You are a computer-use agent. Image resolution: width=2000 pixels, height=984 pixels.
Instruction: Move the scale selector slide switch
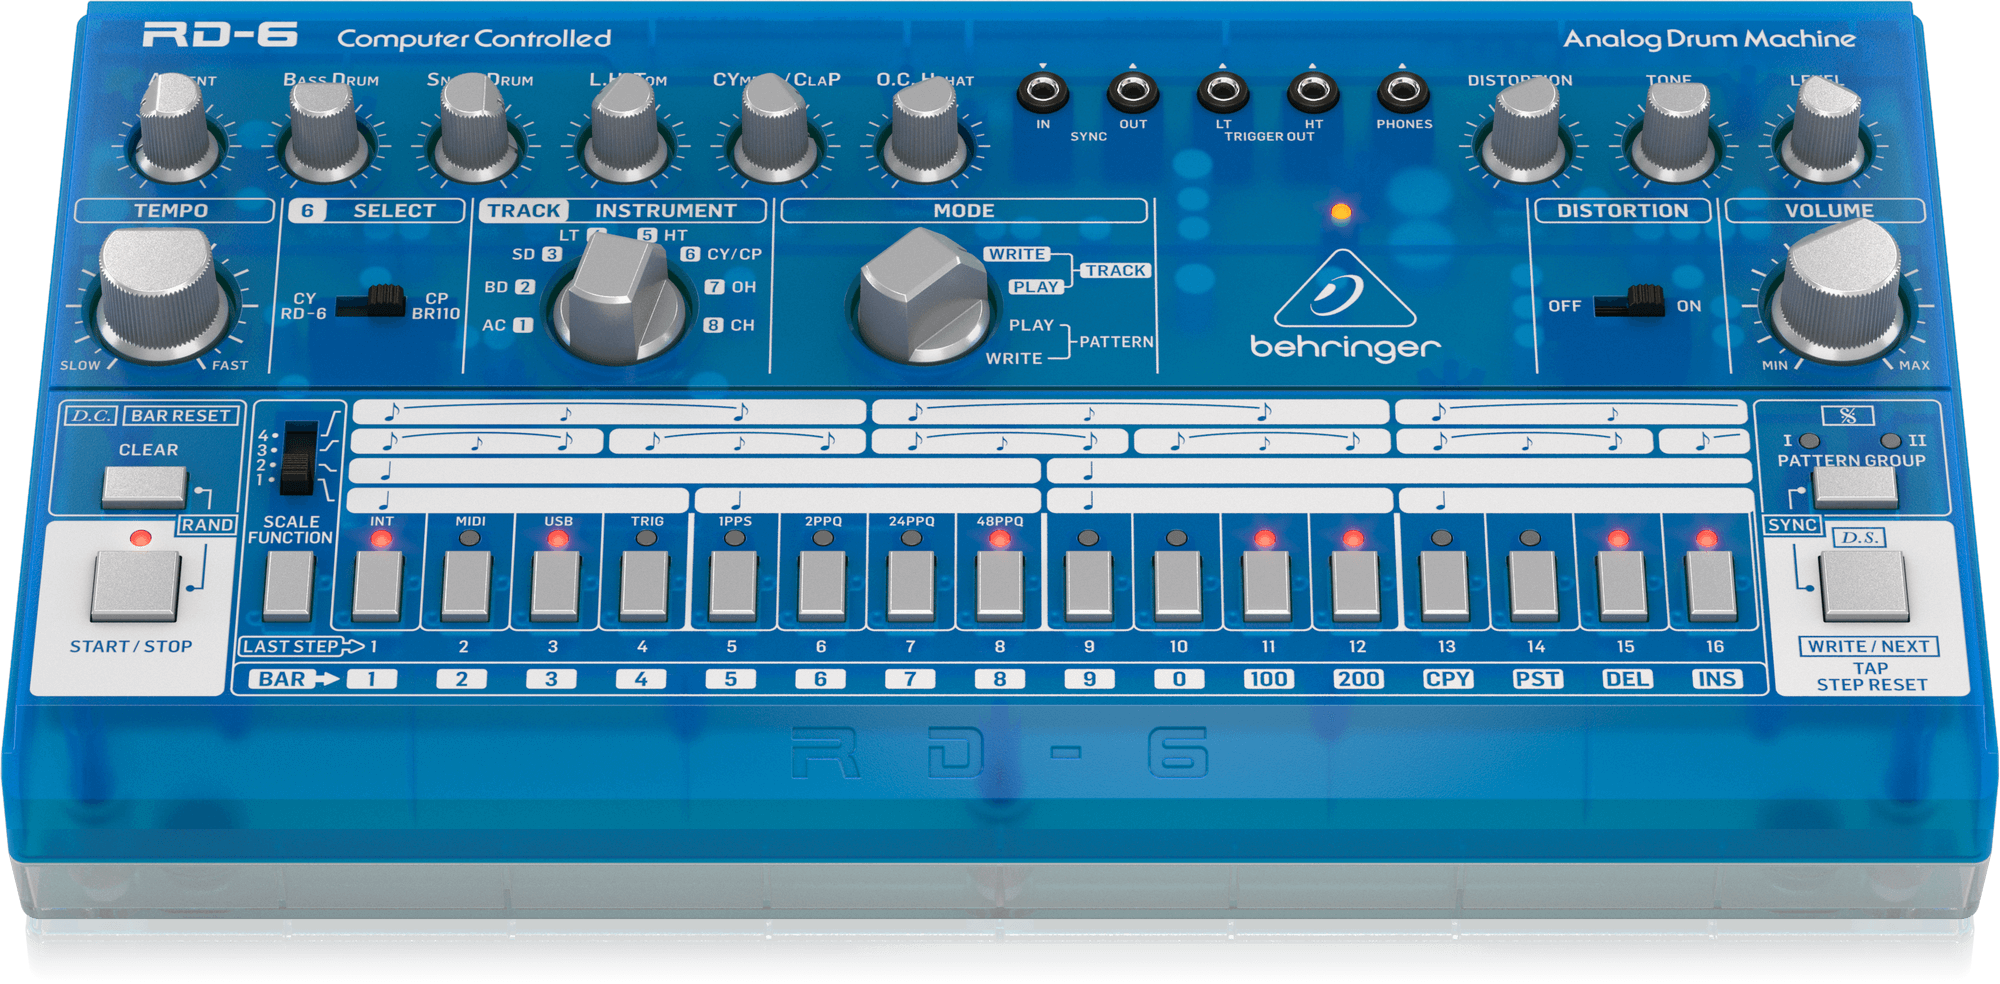[x=298, y=458]
